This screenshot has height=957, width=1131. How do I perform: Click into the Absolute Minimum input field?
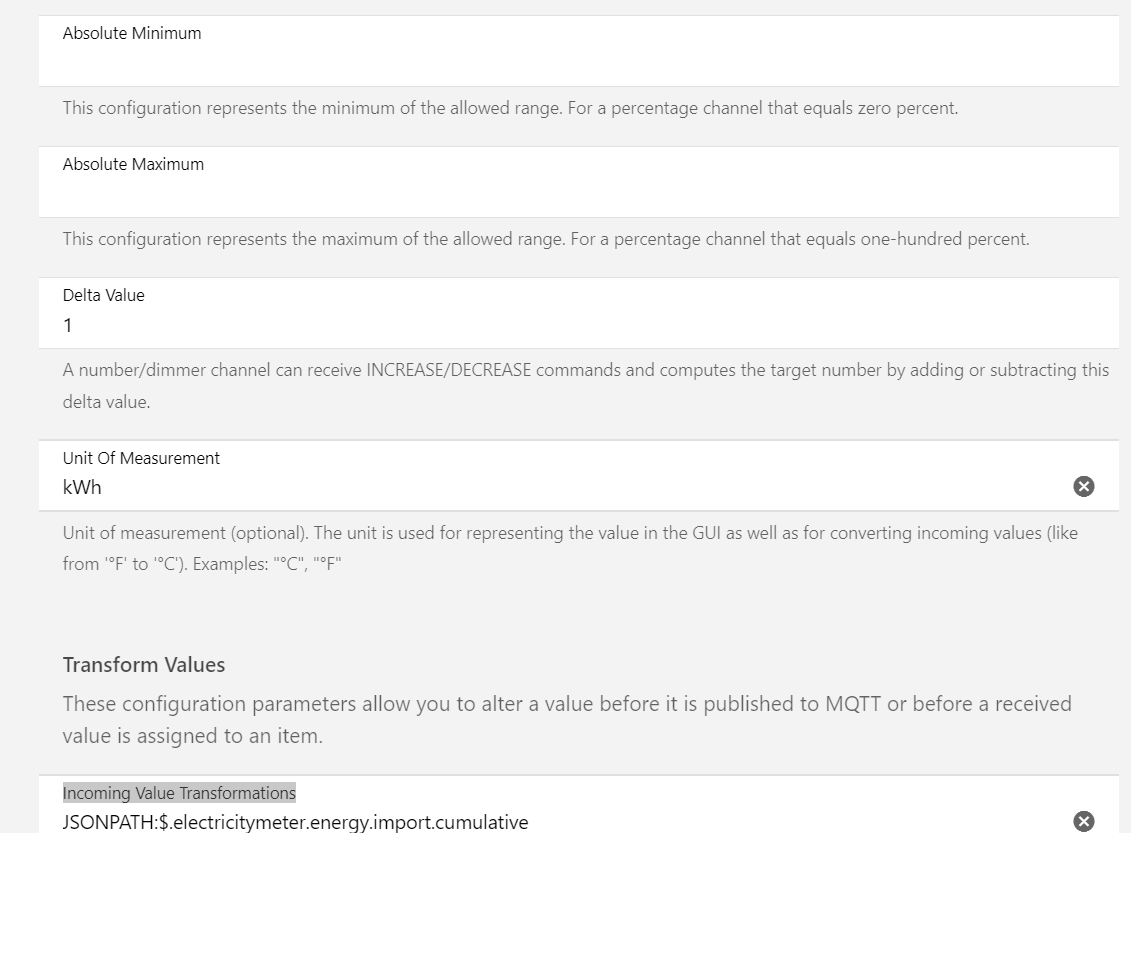click(x=578, y=63)
